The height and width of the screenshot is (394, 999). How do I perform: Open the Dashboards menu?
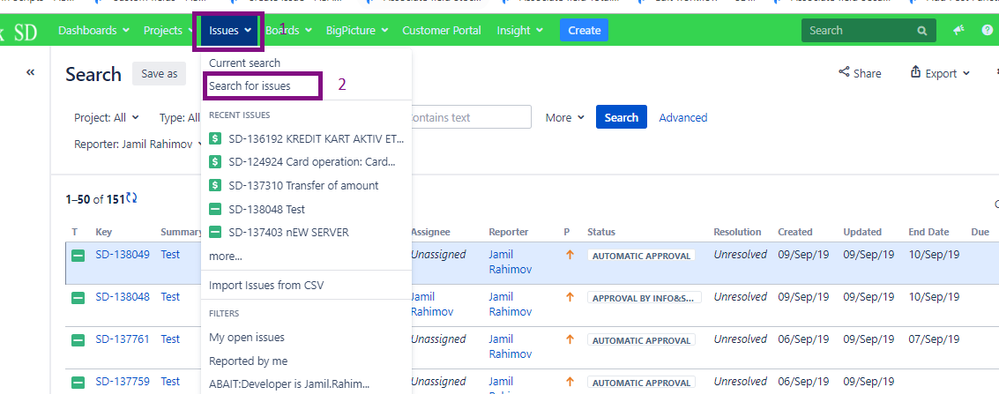(94, 30)
